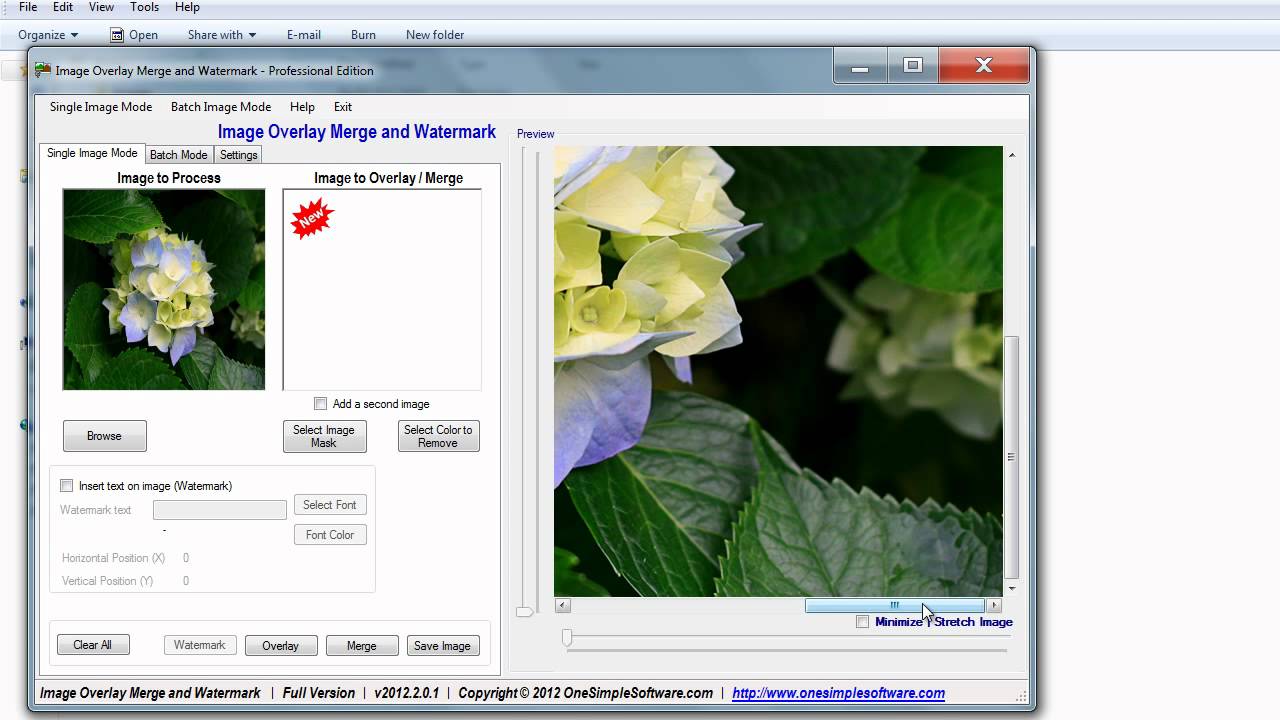
Task: Click the large flower preview image
Action: pyautogui.click(x=778, y=371)
